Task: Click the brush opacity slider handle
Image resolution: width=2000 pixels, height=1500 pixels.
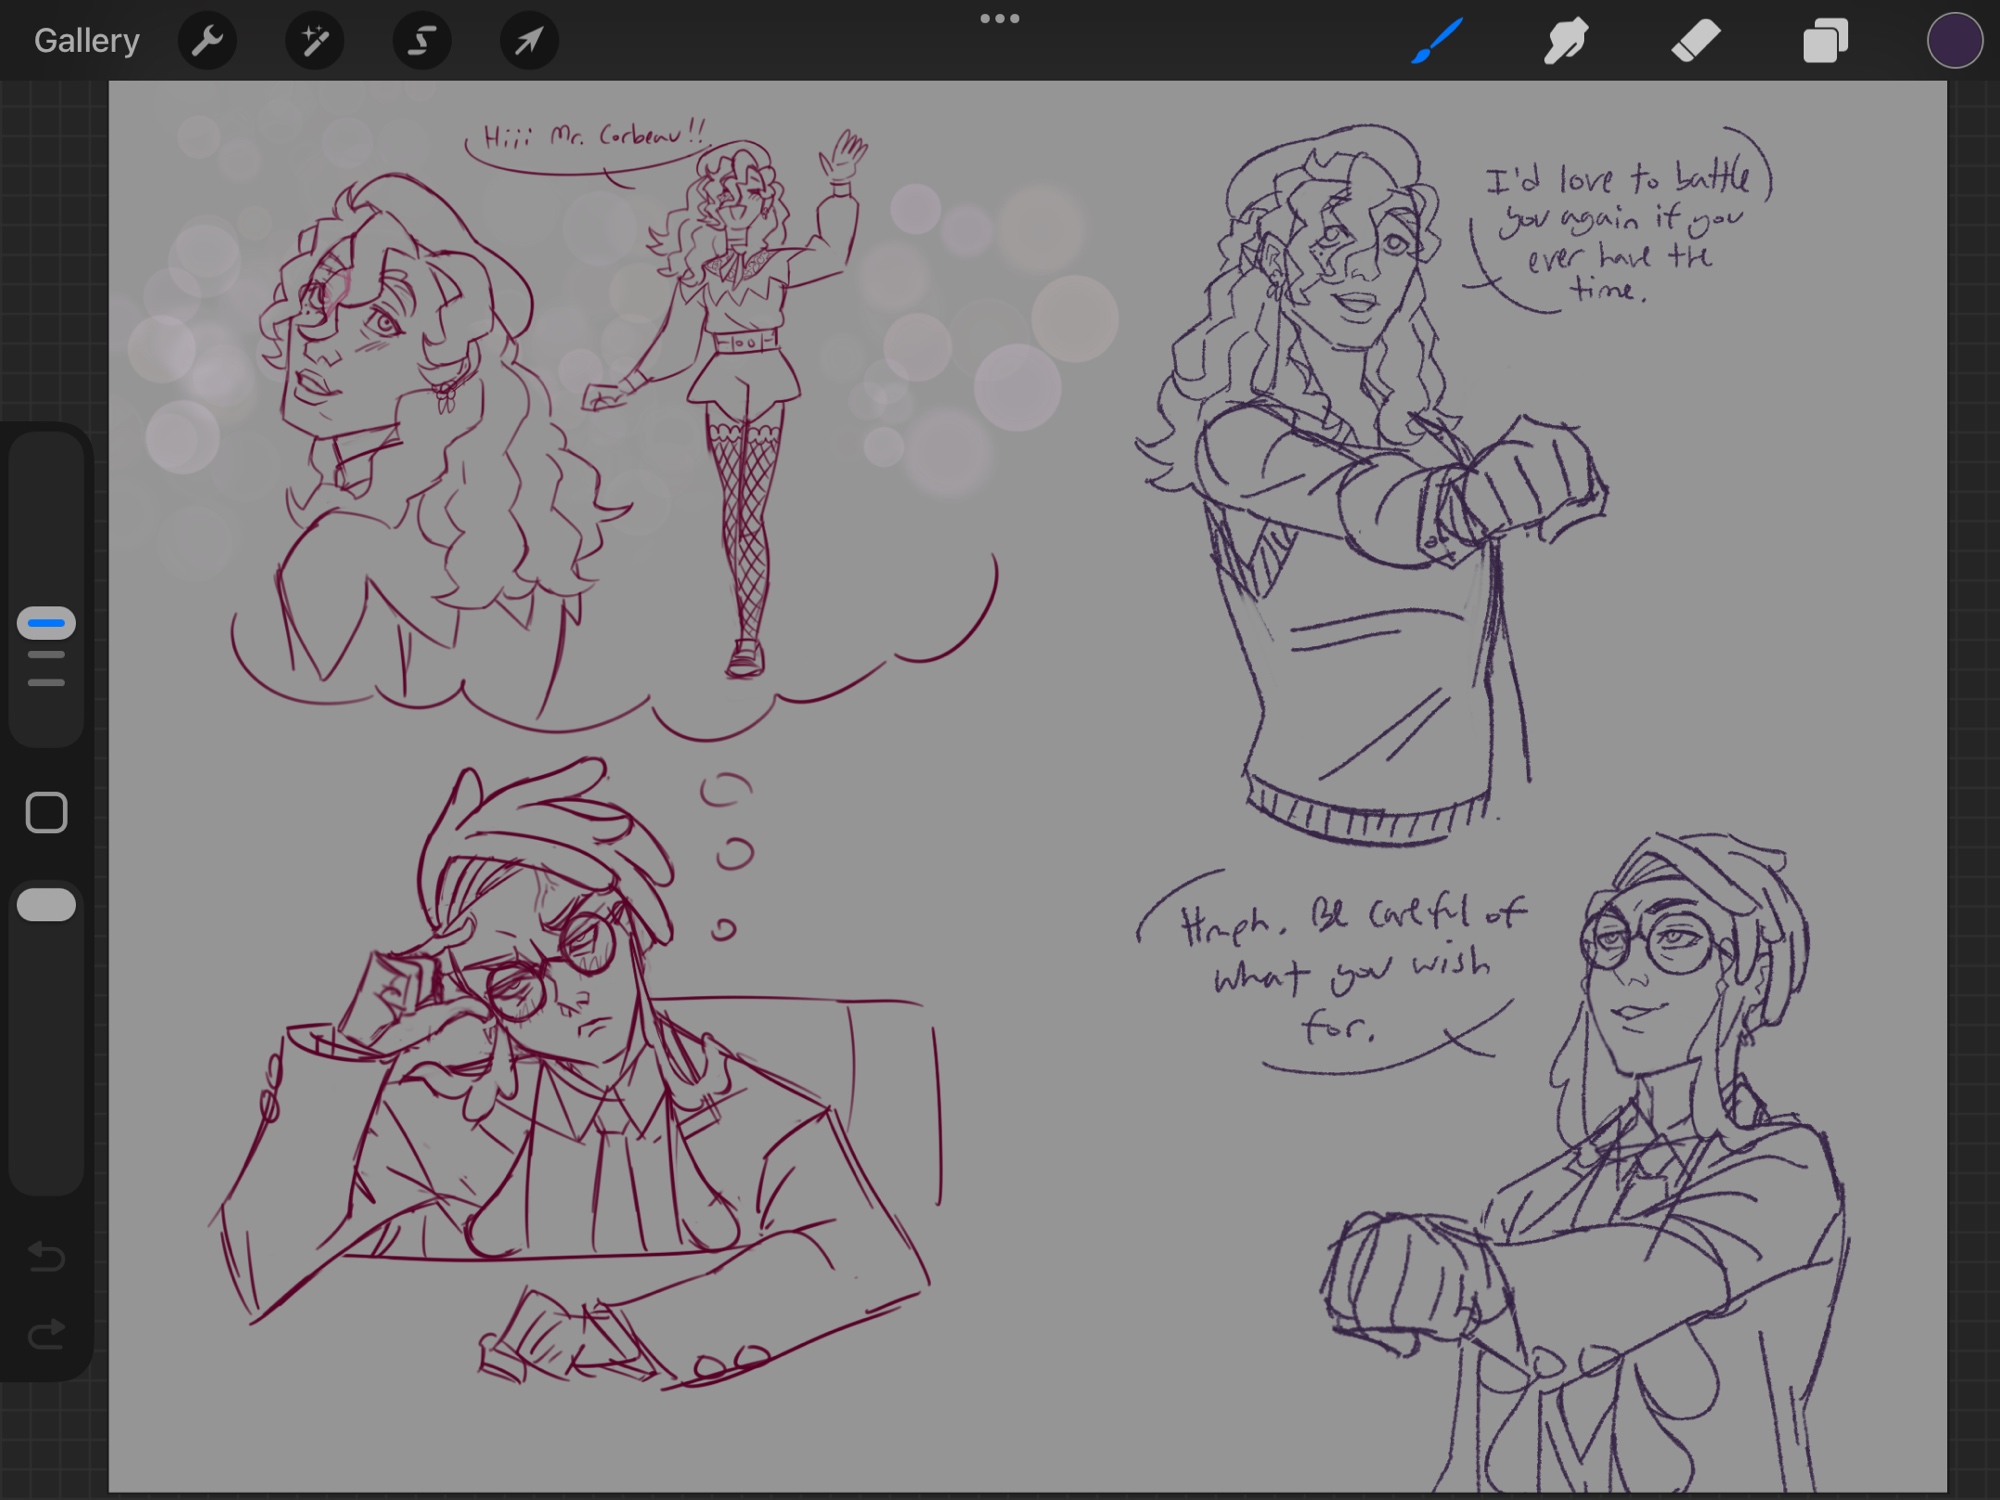Action: click(46, 905)
